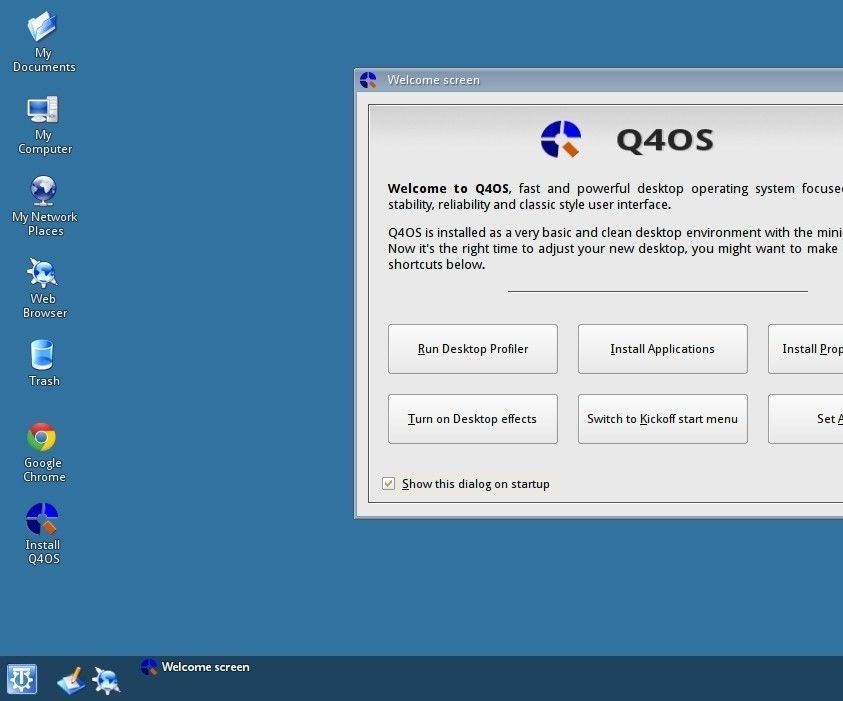Open the start menu in the taskbar
The width and height of the screenshot is (843, 701).
coord(22,679)
